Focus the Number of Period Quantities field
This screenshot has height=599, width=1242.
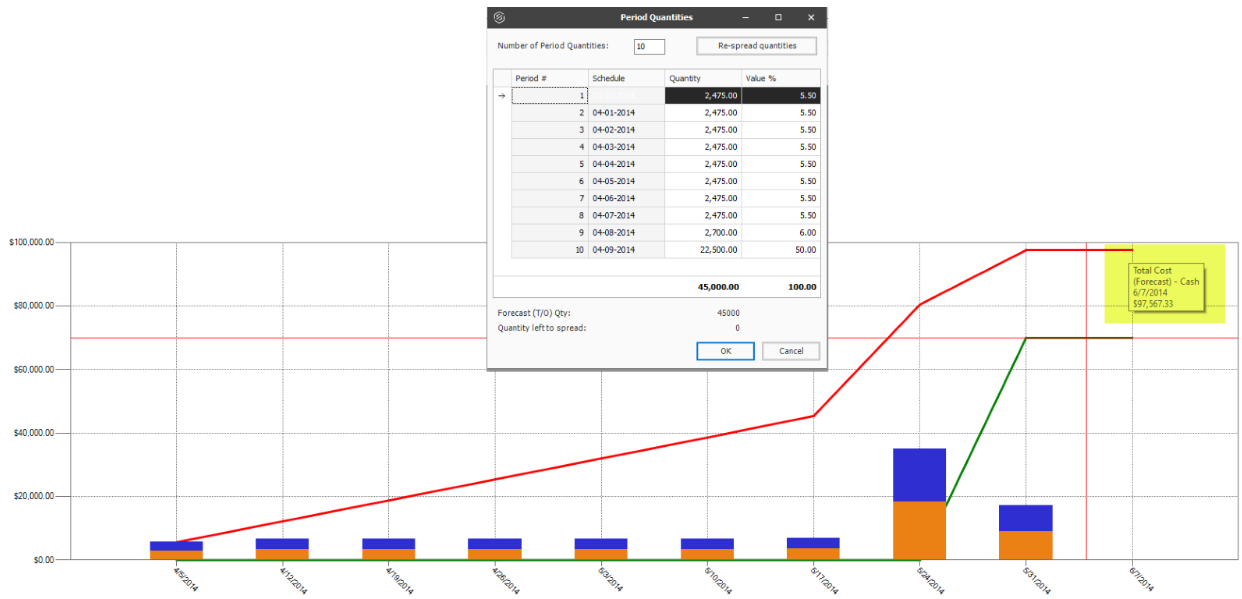click(649, 47)
